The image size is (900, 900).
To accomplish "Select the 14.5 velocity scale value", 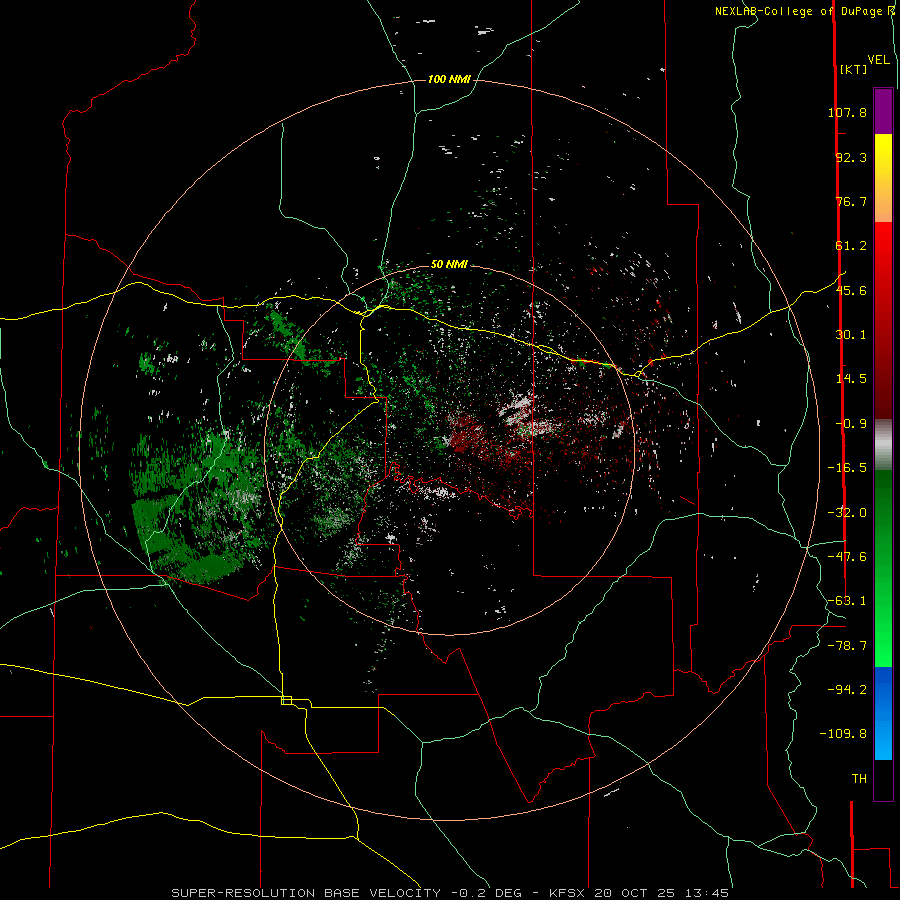I will [851, 379].
